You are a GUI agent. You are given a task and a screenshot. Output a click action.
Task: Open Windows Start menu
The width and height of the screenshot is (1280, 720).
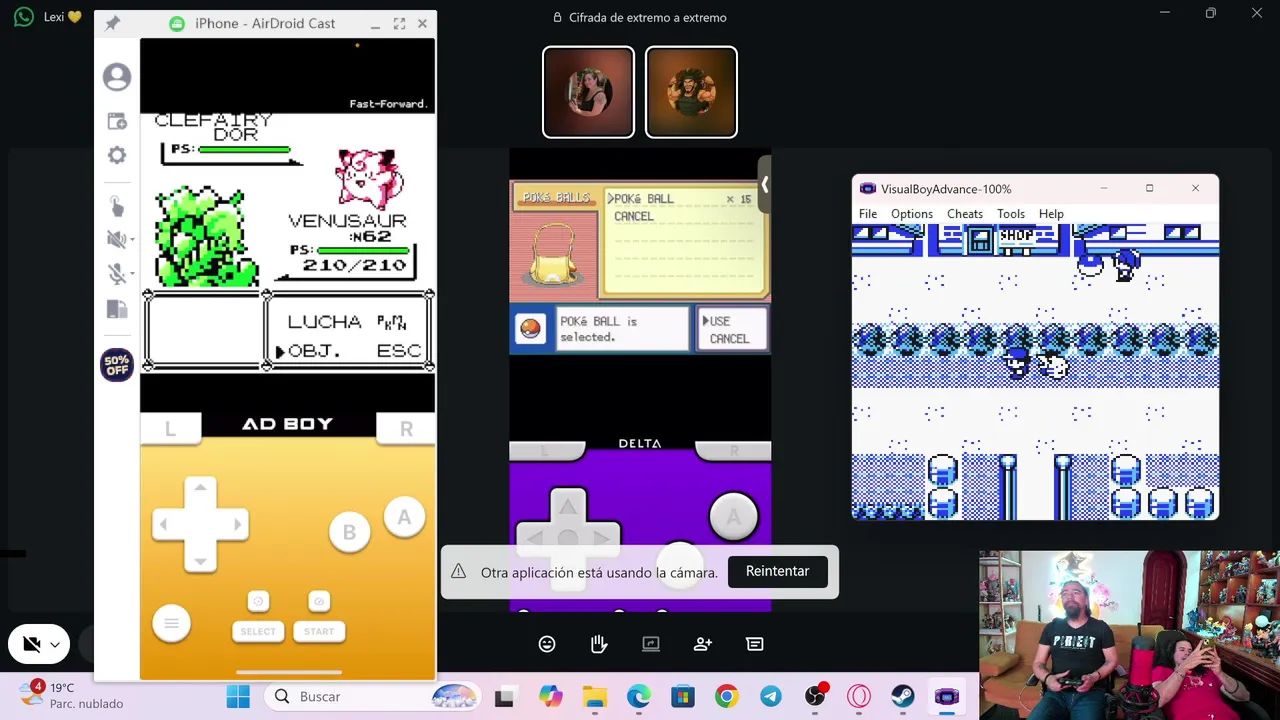(x=238, y=697)
